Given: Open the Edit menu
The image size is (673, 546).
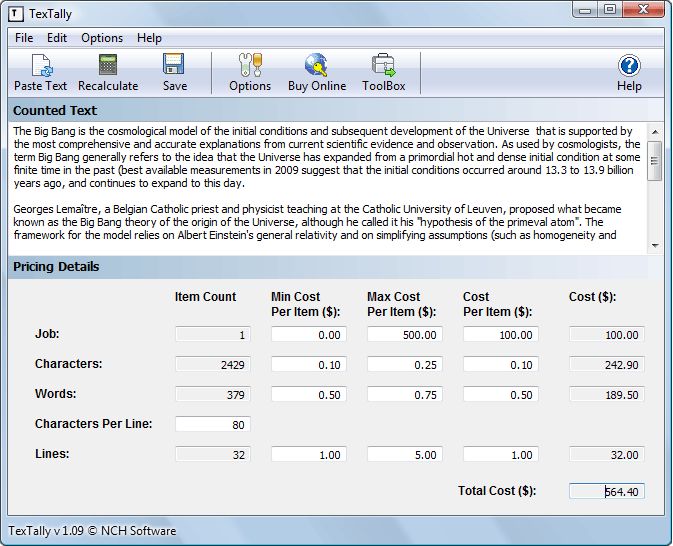Looking at the screenshot, I should click(57, 38).
